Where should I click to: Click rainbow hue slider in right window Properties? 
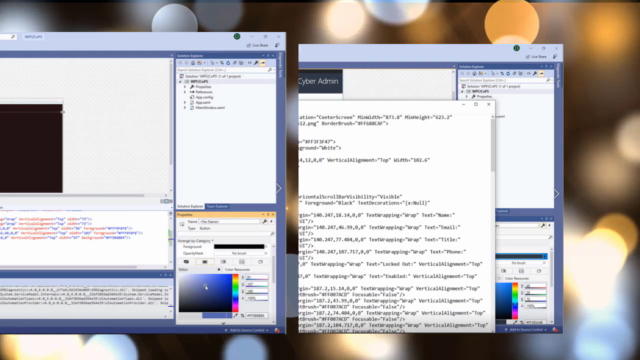515,301
